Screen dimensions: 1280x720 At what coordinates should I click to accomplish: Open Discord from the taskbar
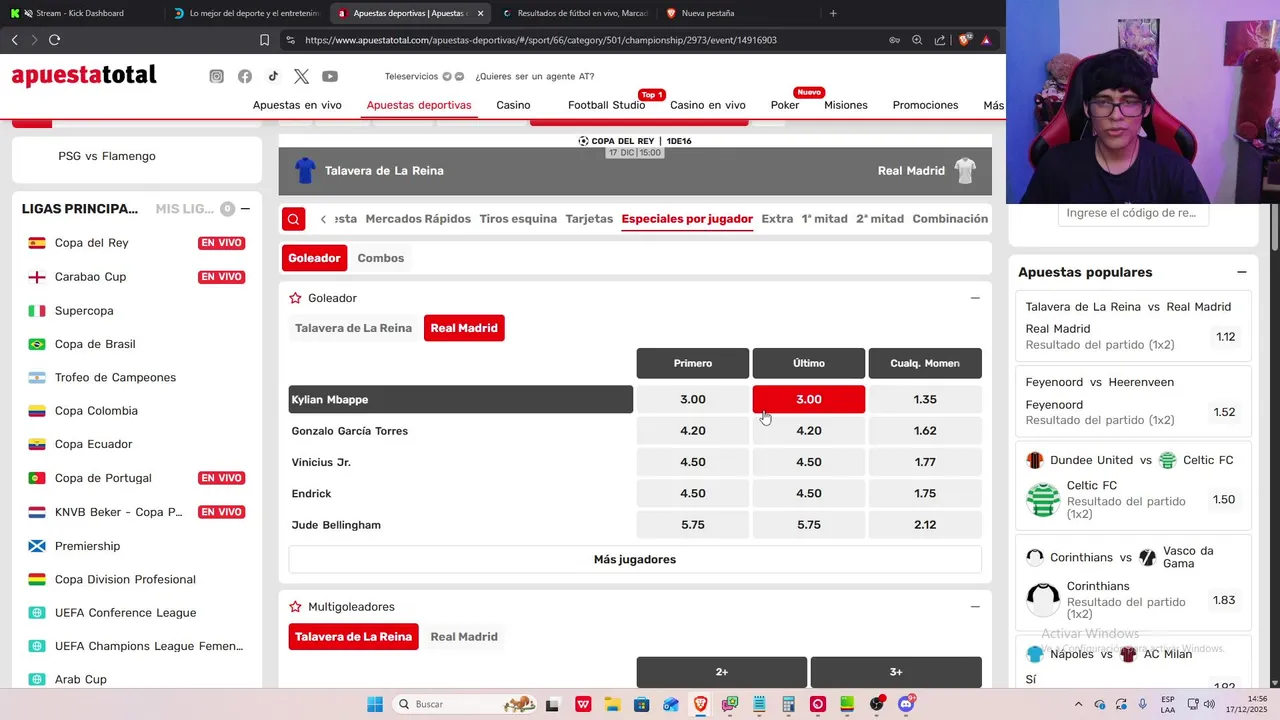coord(906,704)
